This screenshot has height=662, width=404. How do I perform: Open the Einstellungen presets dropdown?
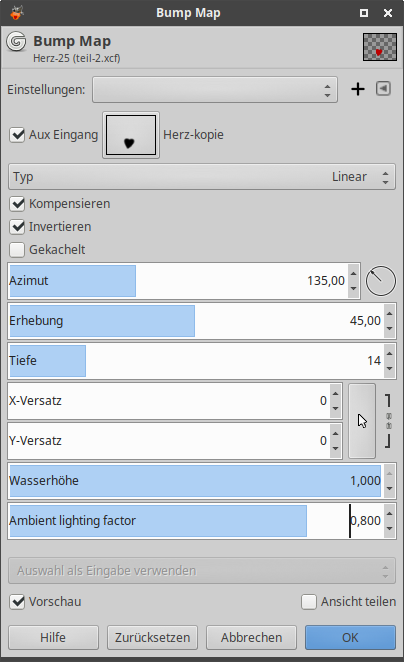click(x=215, y=90)
